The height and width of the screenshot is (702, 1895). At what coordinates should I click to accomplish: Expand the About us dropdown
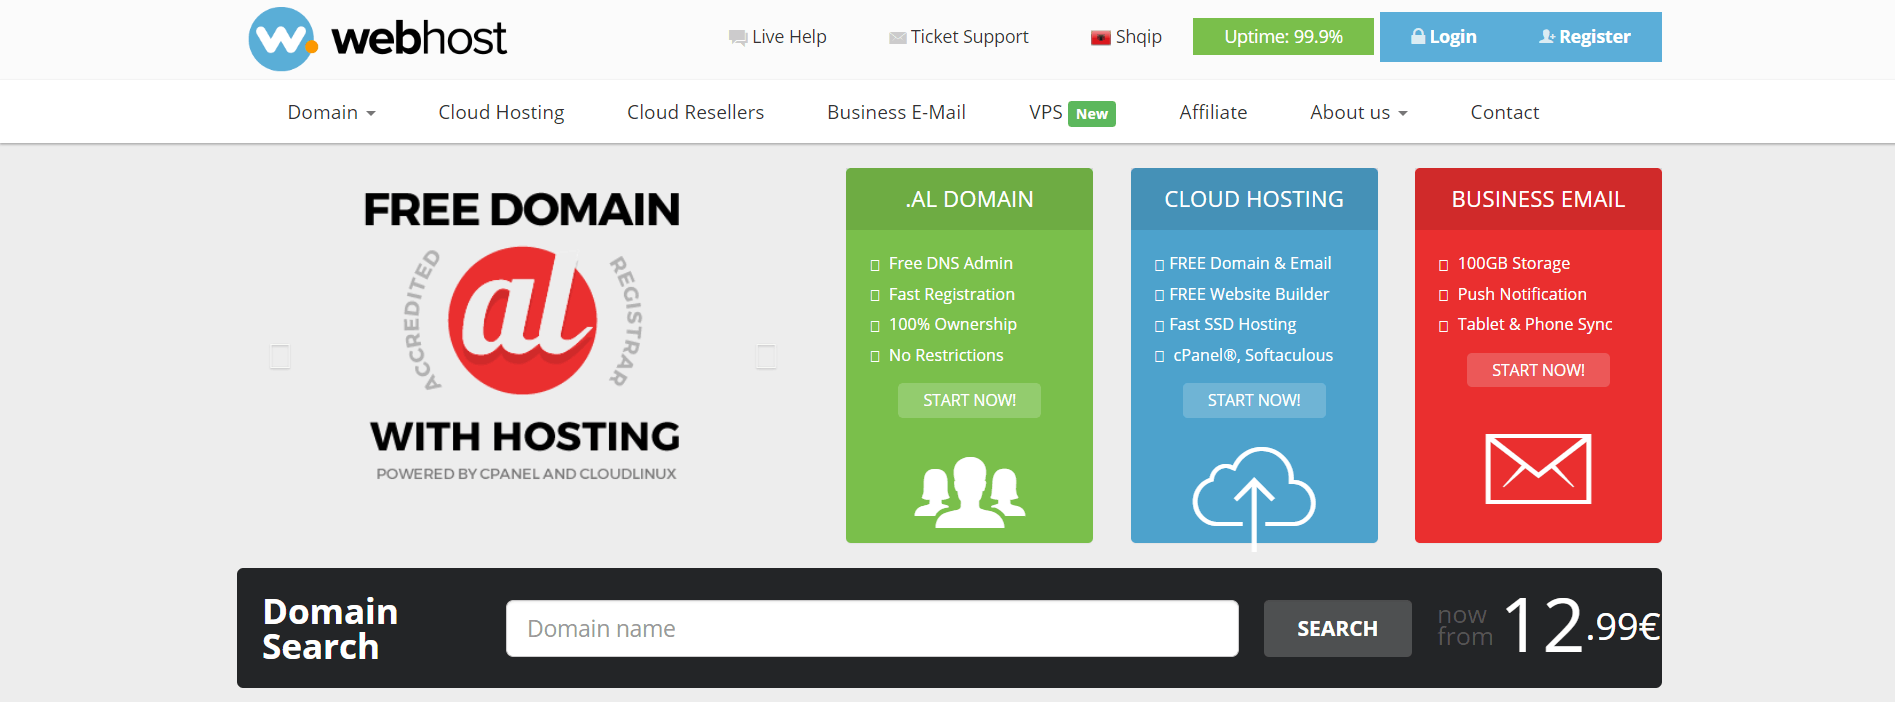click(1359, 112)
